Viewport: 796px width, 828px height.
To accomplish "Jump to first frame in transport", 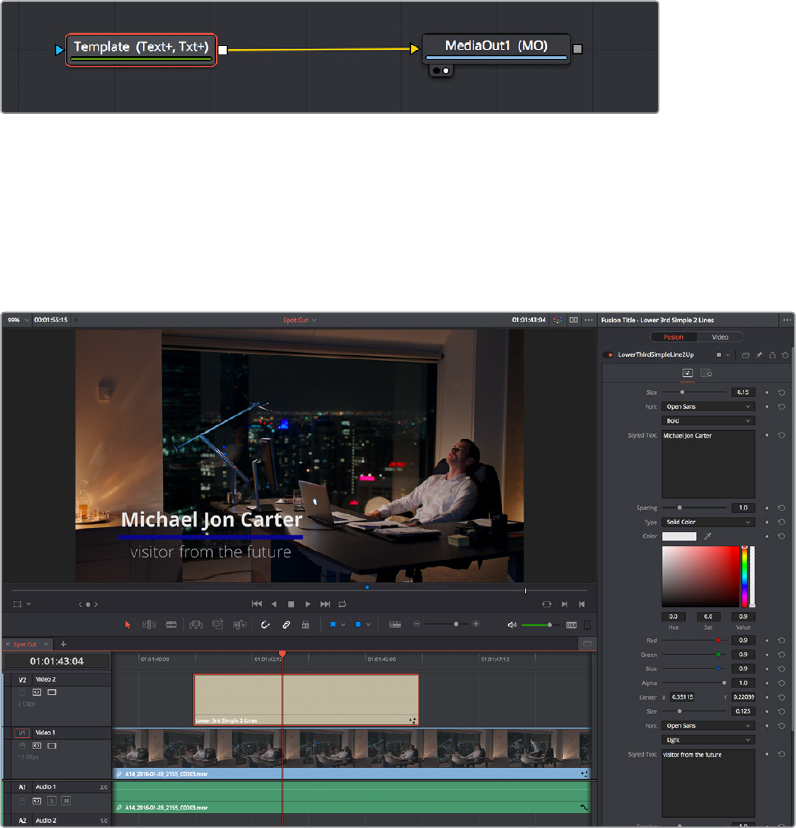I will [x=257, y=604].
